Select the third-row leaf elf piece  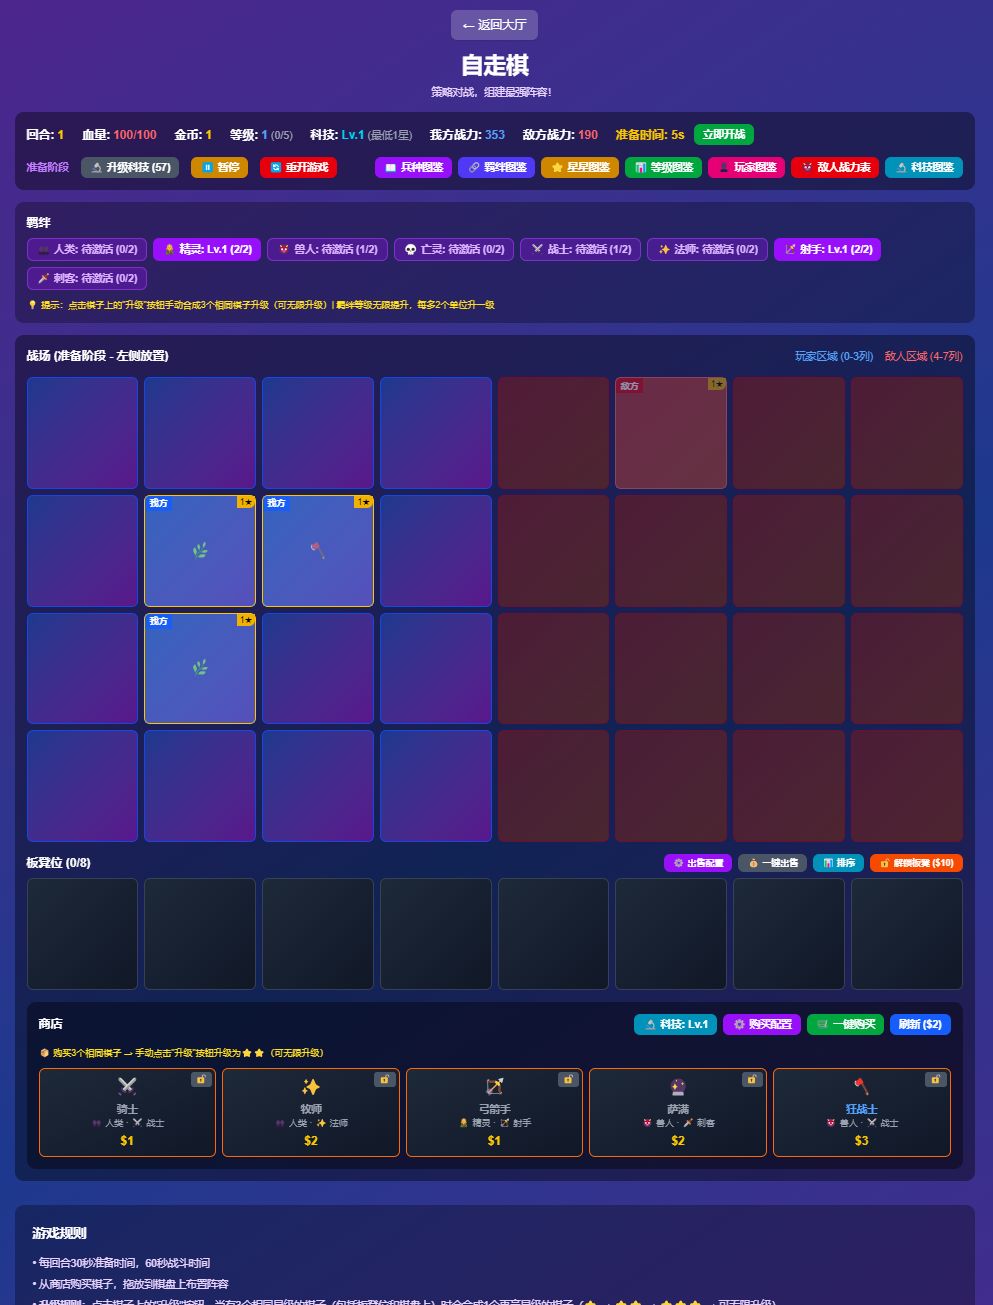point(200,668)
